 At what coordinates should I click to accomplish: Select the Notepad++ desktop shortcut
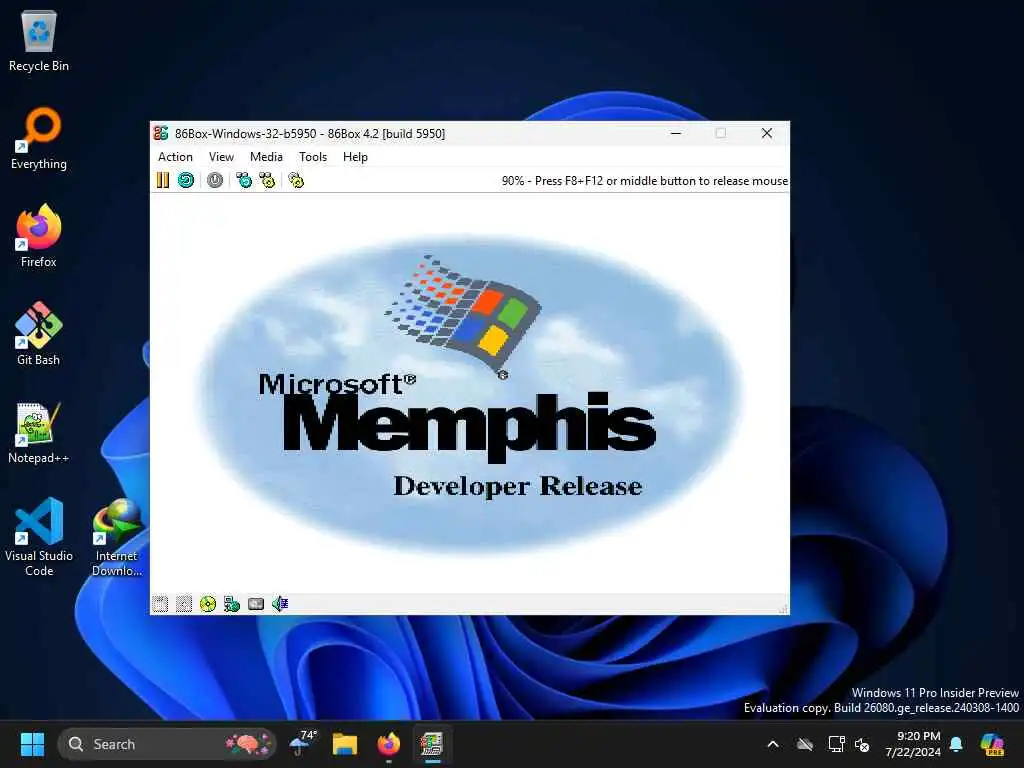click(x=39, y=433)
